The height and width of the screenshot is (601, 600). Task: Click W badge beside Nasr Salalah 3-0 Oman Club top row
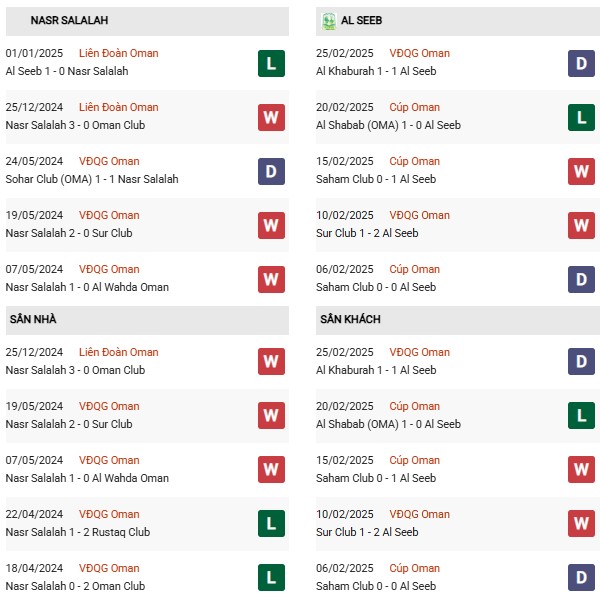(x=271, y=117)
